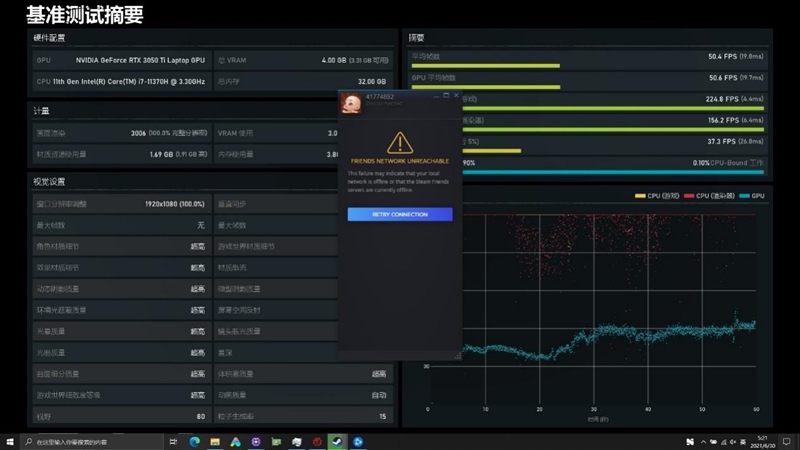The width and height of the screenshot is (800, 450).
Task: Expand hidden system tray icons chevron
Action: coord(704,442)
